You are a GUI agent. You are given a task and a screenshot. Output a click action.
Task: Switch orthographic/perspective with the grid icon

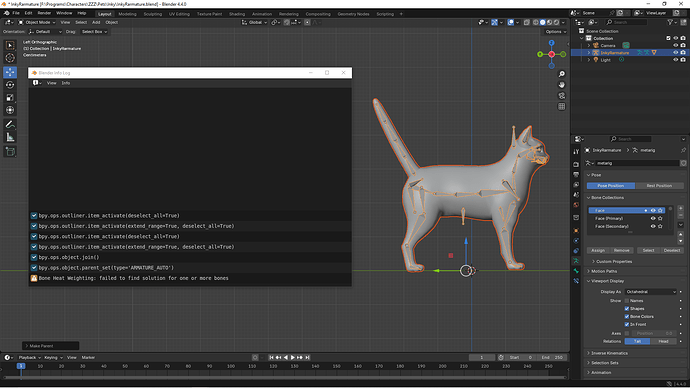coord(562,106)
